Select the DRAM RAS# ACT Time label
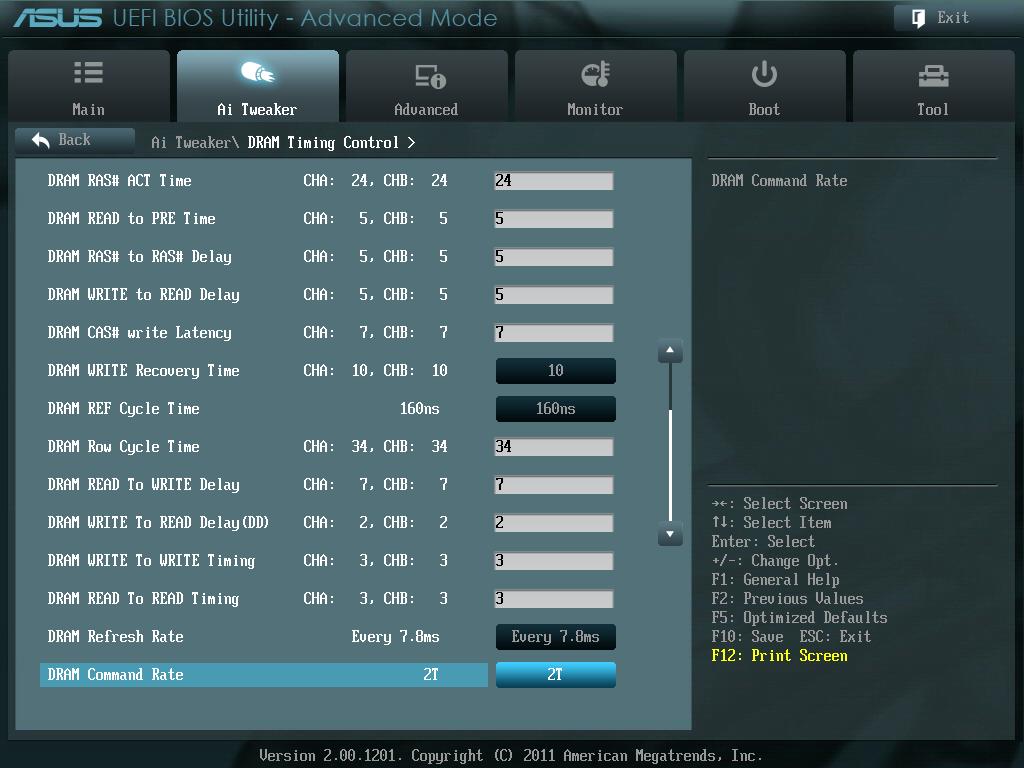The width and height of the screenshot is (1024, 768). [120, 181]
